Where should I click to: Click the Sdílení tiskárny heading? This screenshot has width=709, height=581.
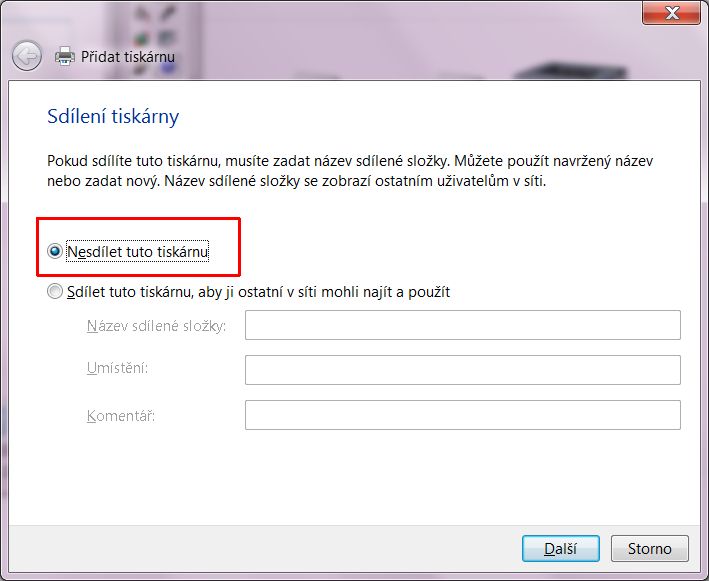[113, 117]
